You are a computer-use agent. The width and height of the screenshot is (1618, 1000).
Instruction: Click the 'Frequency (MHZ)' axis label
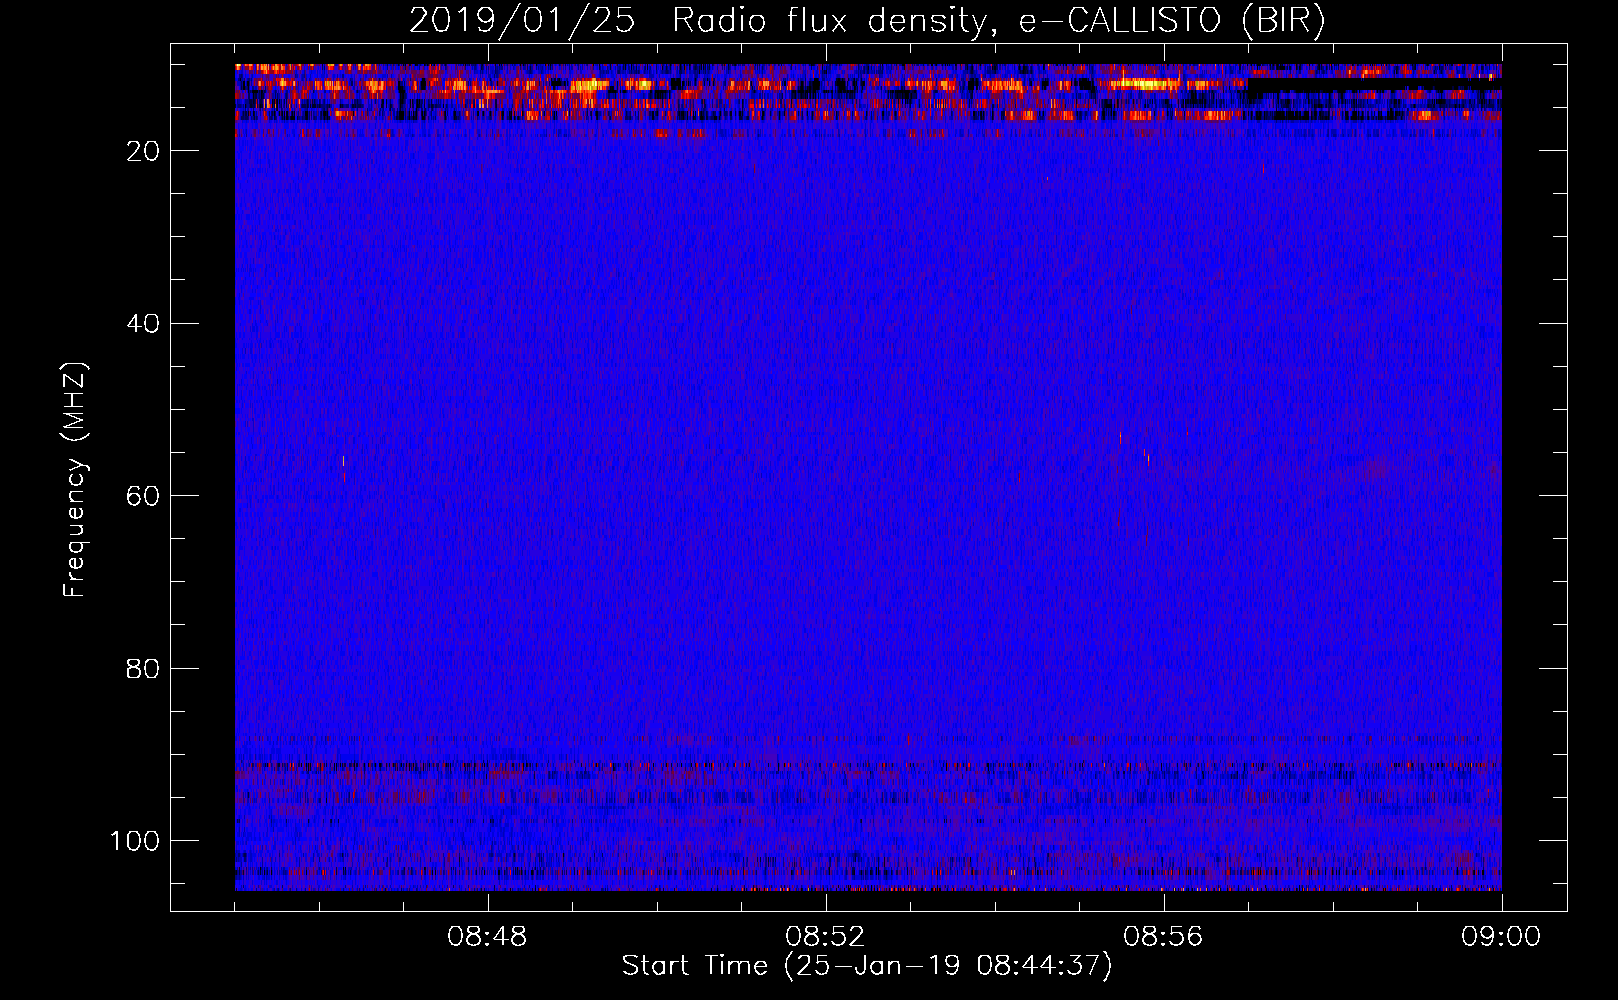coord(75,480)
